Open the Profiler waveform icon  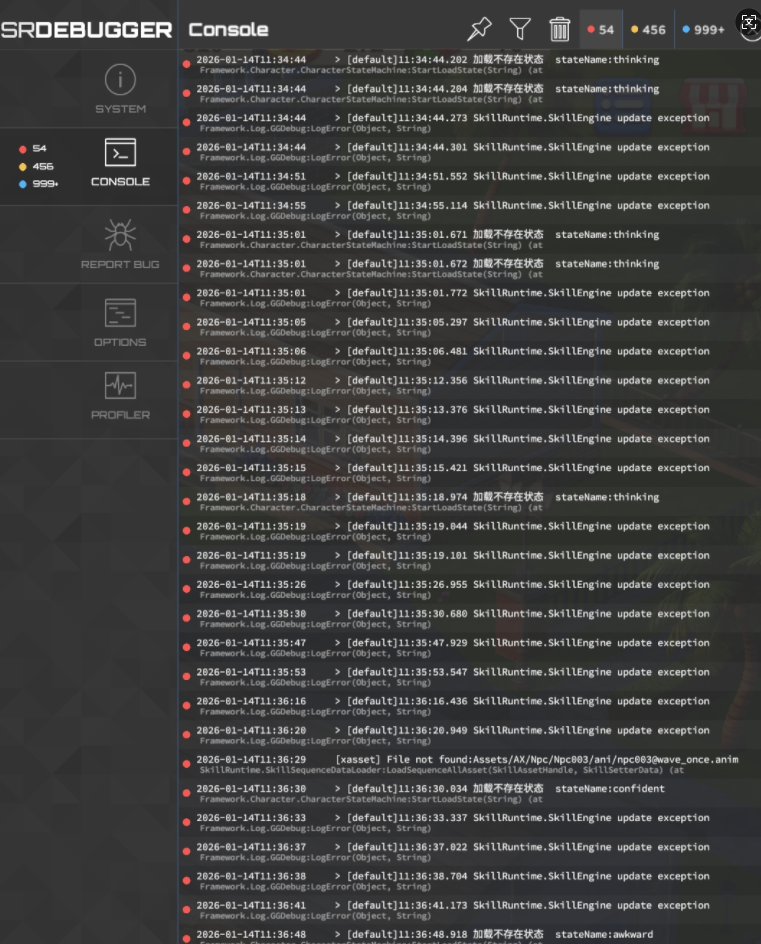coord(120,385)
